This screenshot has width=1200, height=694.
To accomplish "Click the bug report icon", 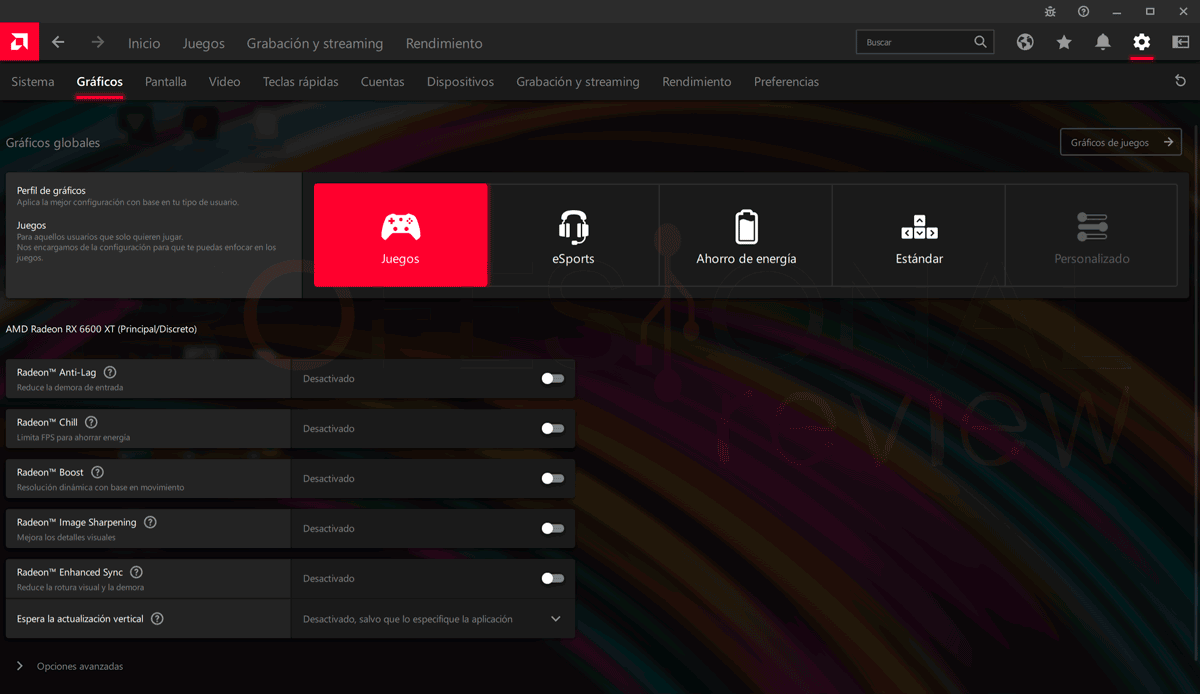I will 1050,11.
